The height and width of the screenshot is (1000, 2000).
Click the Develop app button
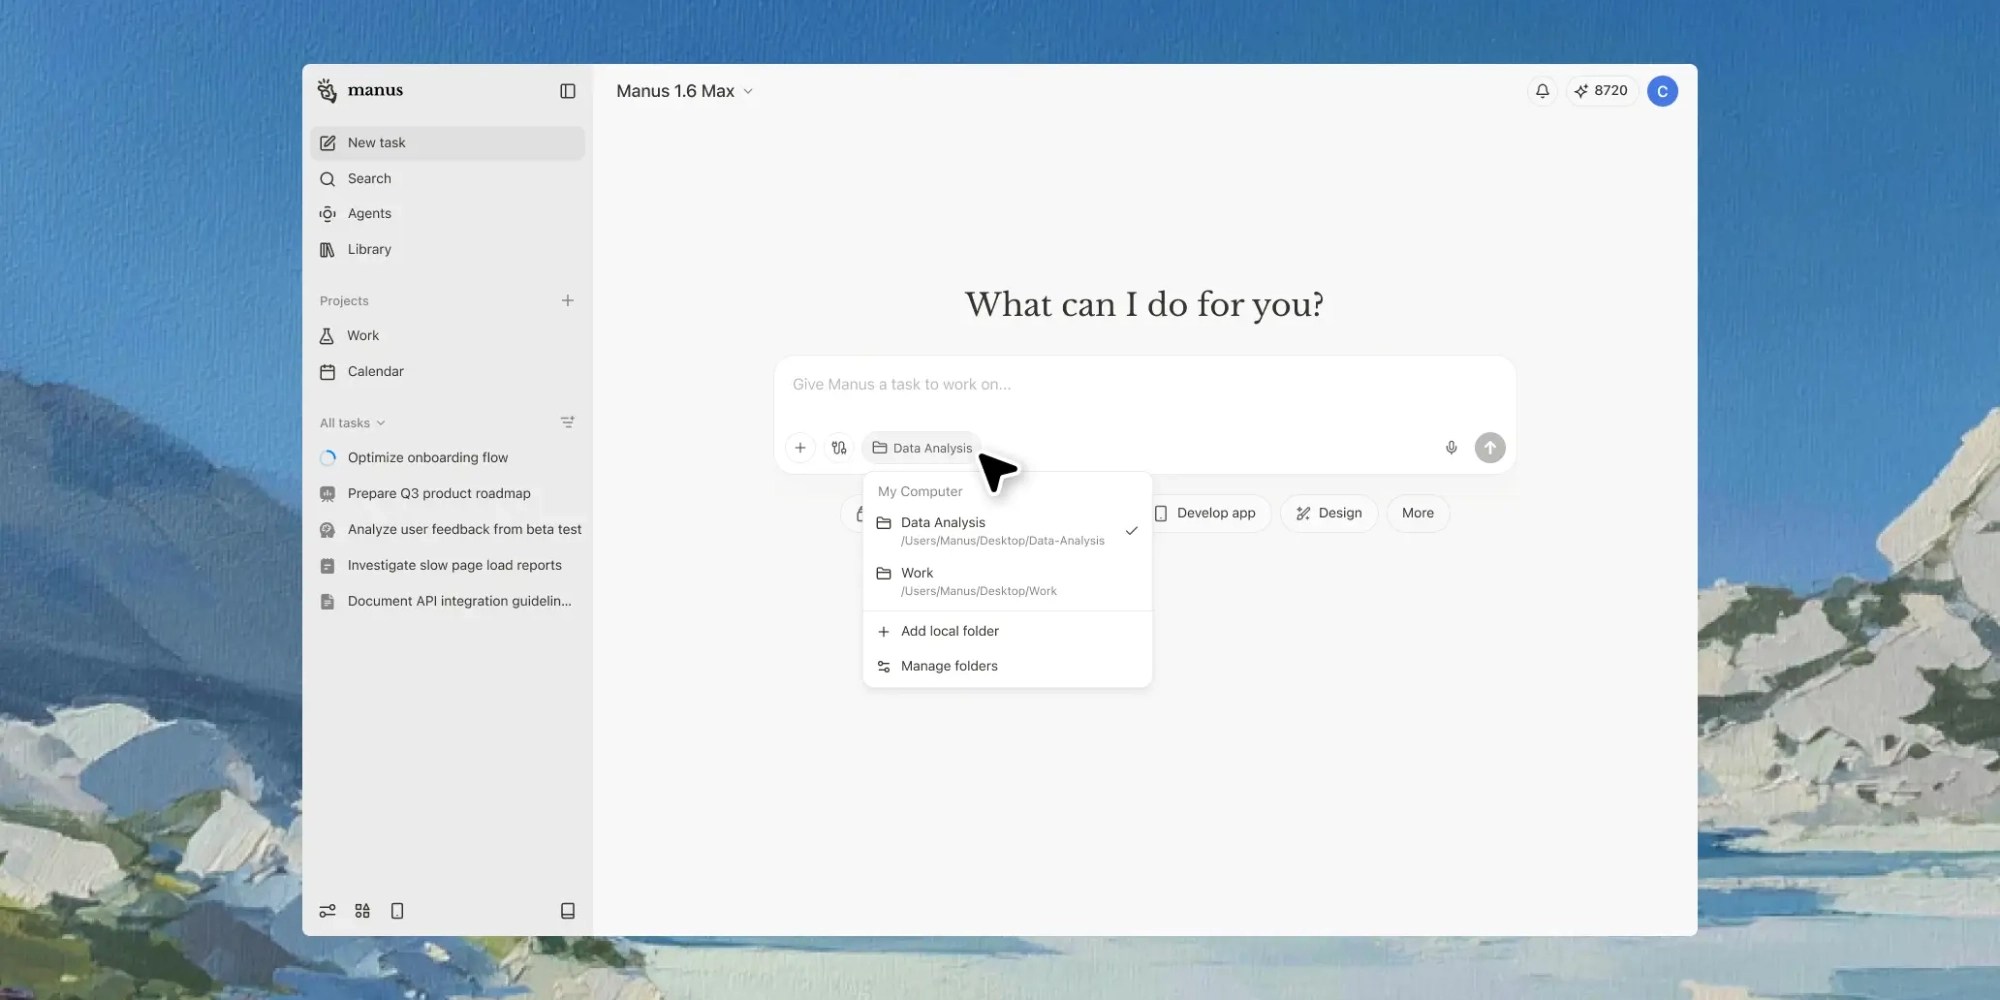pyautogui.click(x=1207, y=513)
